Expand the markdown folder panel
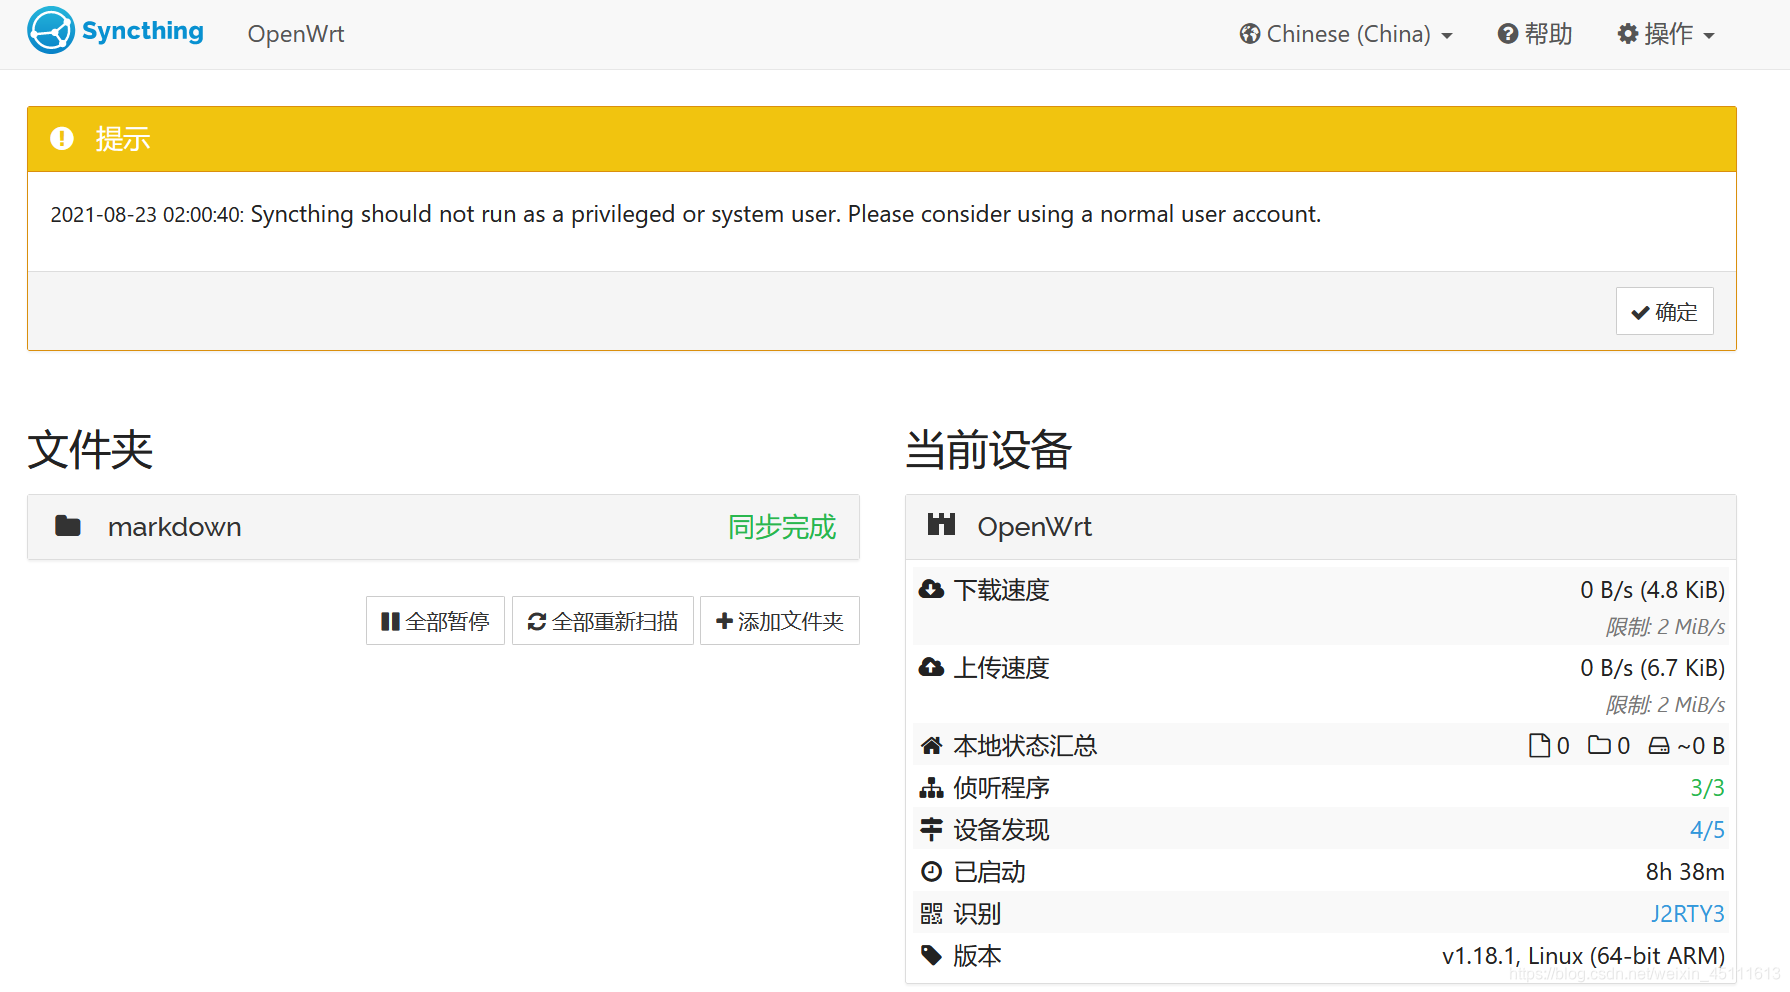The height and width of the screenshot is (992, 1790). click(x=443, y=527)
